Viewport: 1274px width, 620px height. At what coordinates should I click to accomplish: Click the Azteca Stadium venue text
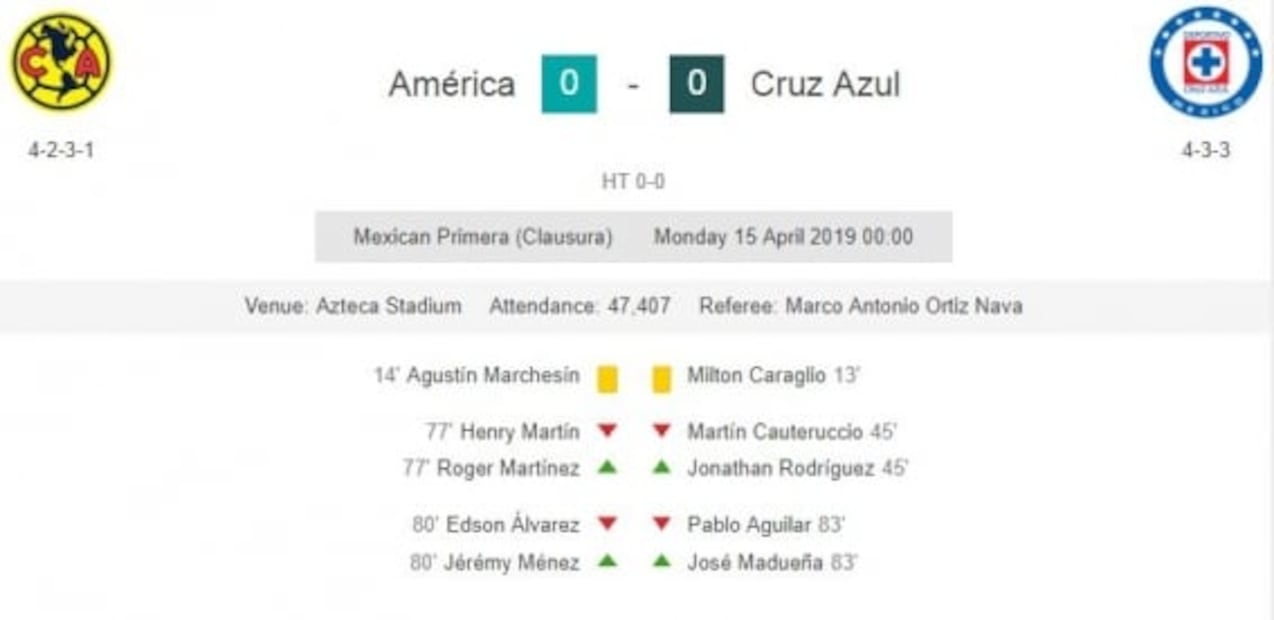point(388,306)
